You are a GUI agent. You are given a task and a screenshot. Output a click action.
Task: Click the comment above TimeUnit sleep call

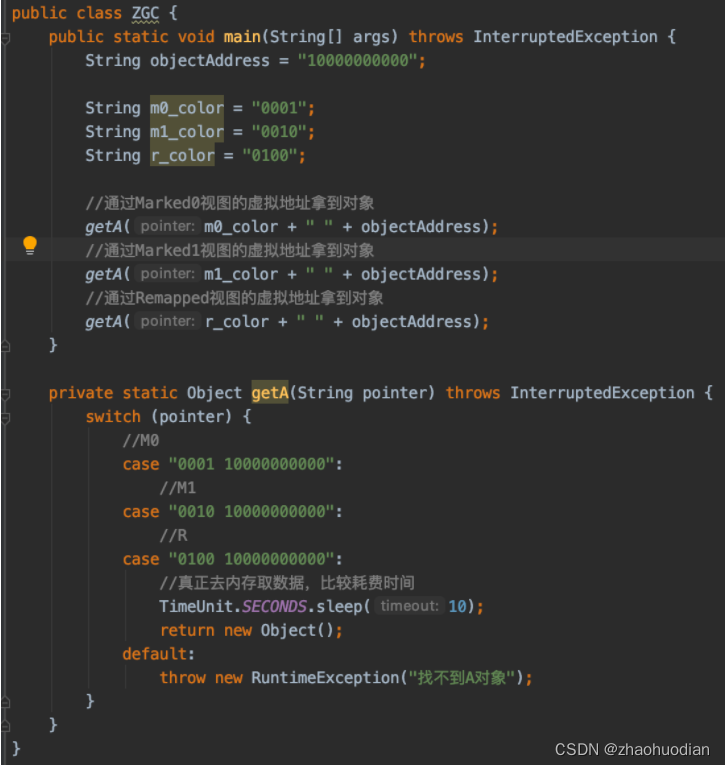point(287,583)
